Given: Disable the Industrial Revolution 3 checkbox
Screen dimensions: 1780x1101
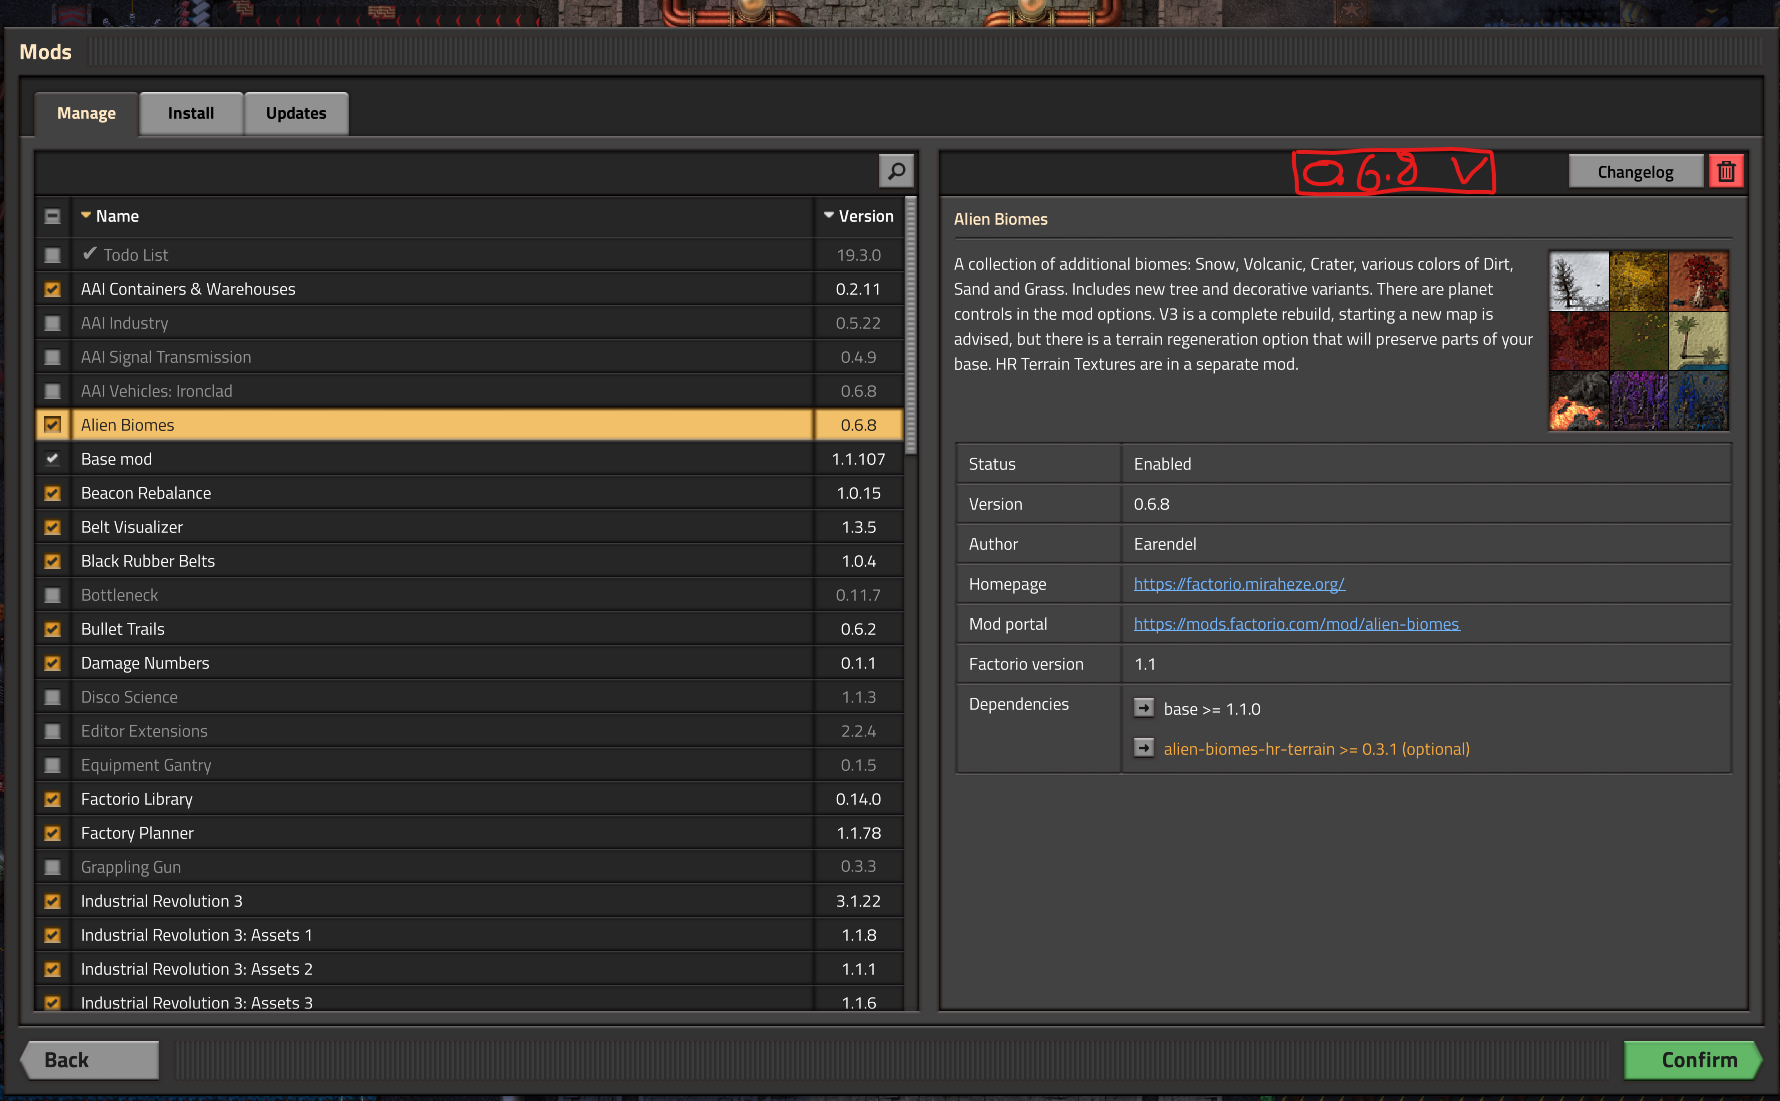Looking at the screenshot, I should (53, 901).
